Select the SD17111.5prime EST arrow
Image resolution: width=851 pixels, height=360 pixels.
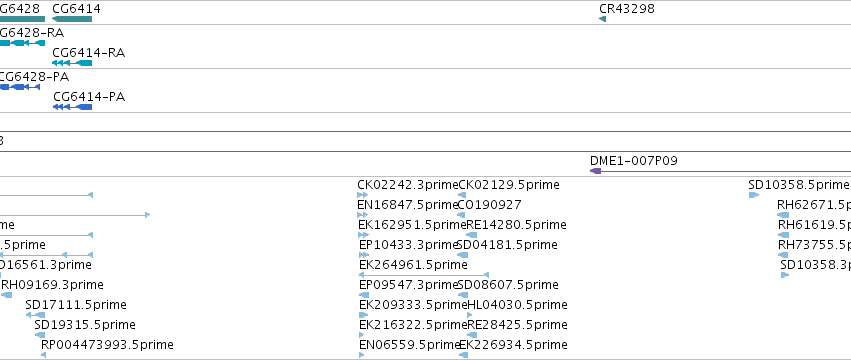pyautogui.click(x=35, y=315)
